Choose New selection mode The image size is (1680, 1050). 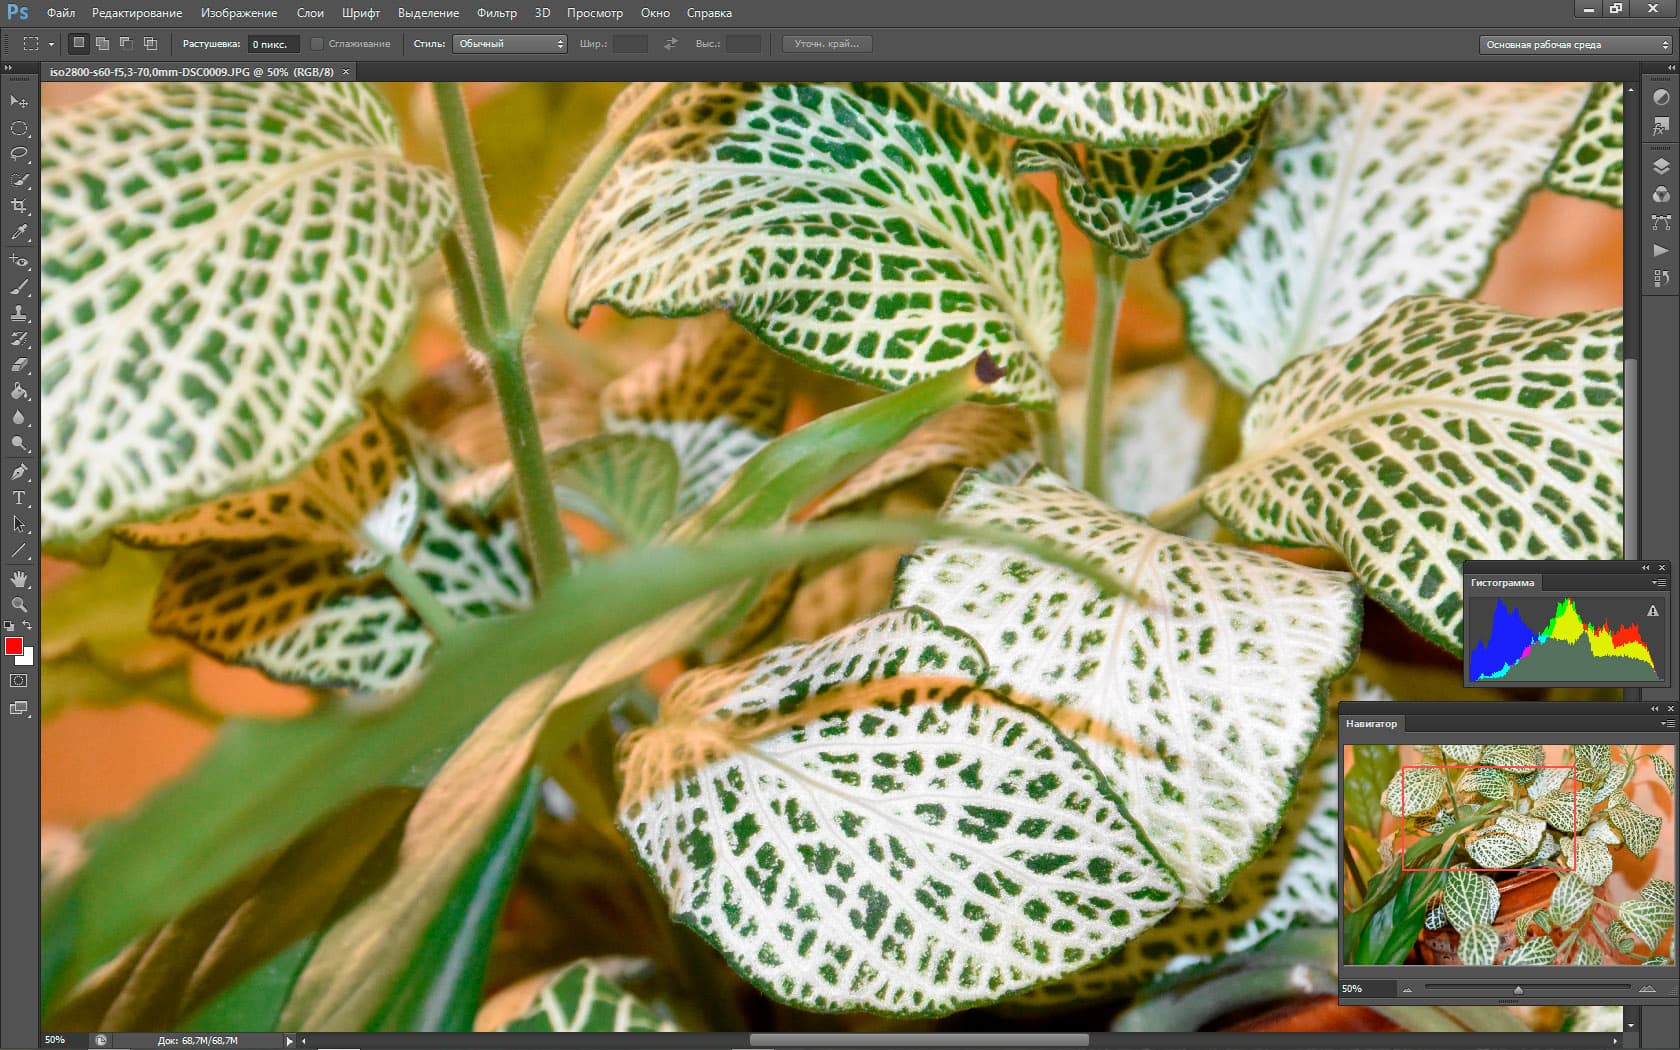coord(79,43)
